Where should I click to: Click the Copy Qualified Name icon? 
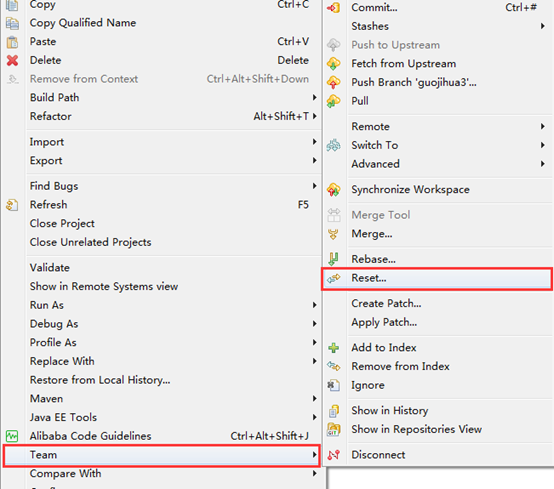pos(12,23)
